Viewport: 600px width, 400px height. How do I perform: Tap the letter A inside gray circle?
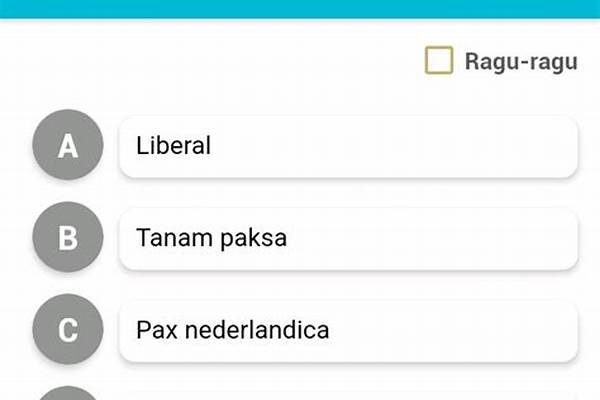[68, 146]
